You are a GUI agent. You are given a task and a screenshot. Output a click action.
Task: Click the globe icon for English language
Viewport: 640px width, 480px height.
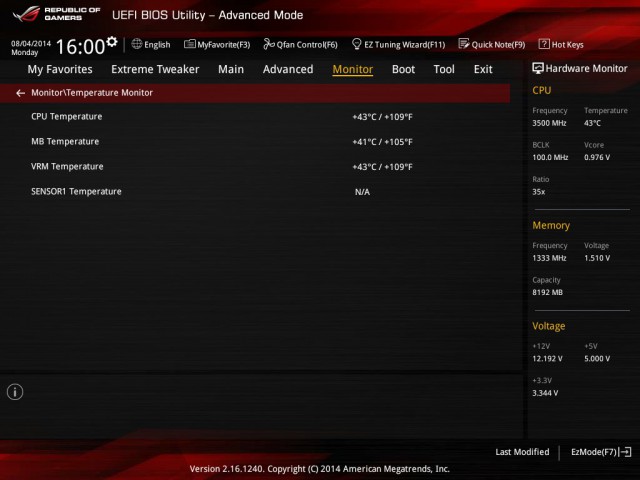(x=137, y=44)
